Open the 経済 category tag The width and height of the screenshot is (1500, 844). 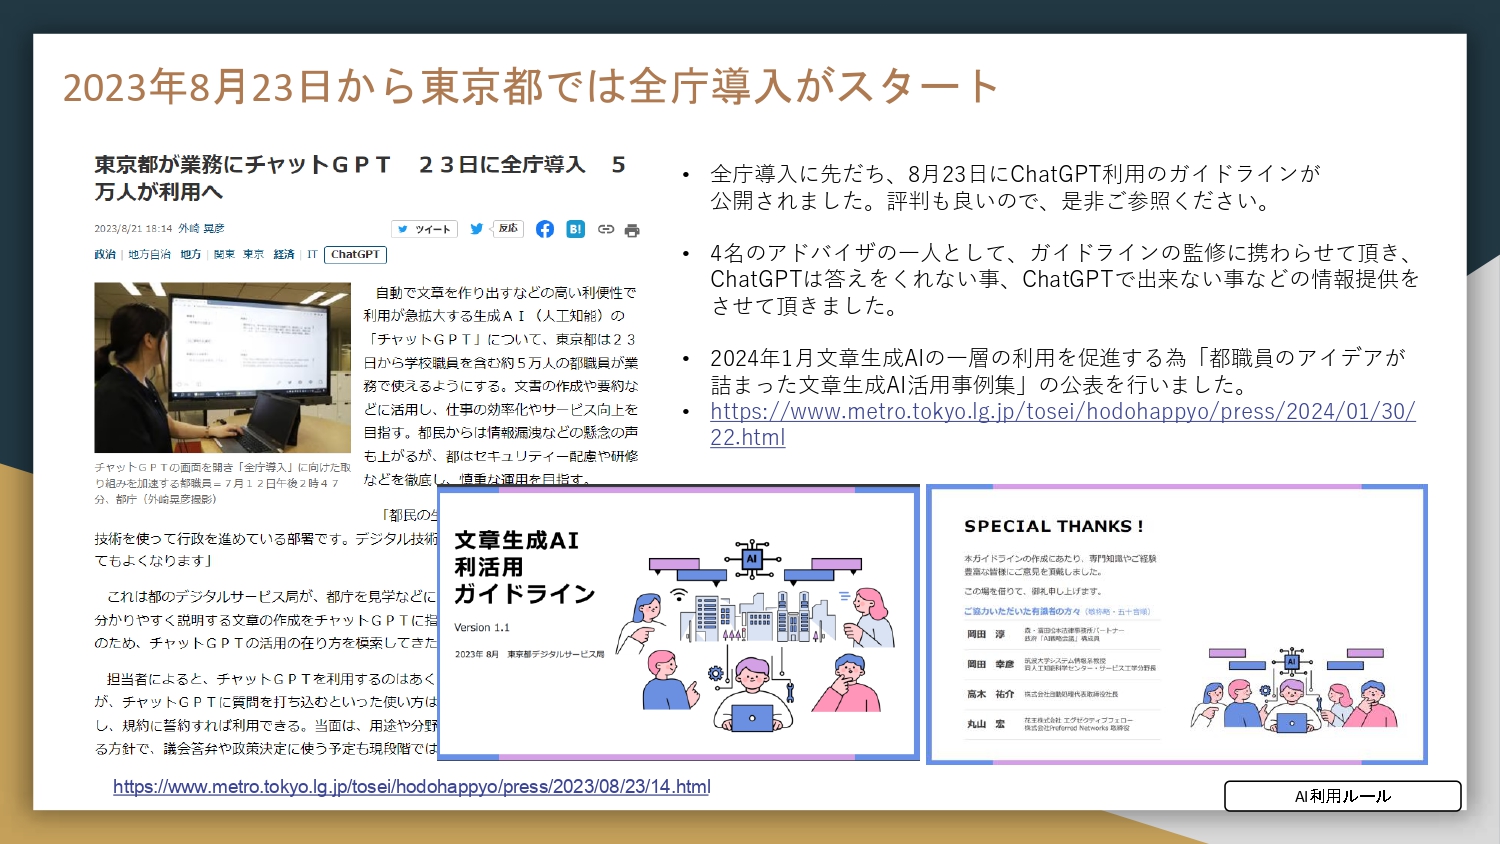[284, 255]
